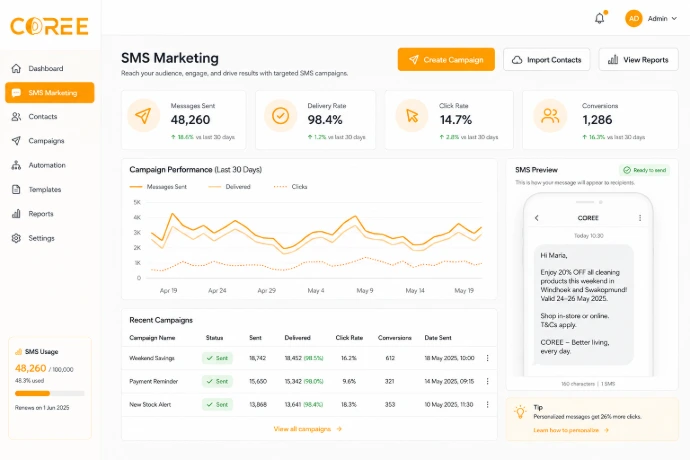The width and height of the screenshot is (690, 460).
Task: Click Conversions column header
Action: 395,338
